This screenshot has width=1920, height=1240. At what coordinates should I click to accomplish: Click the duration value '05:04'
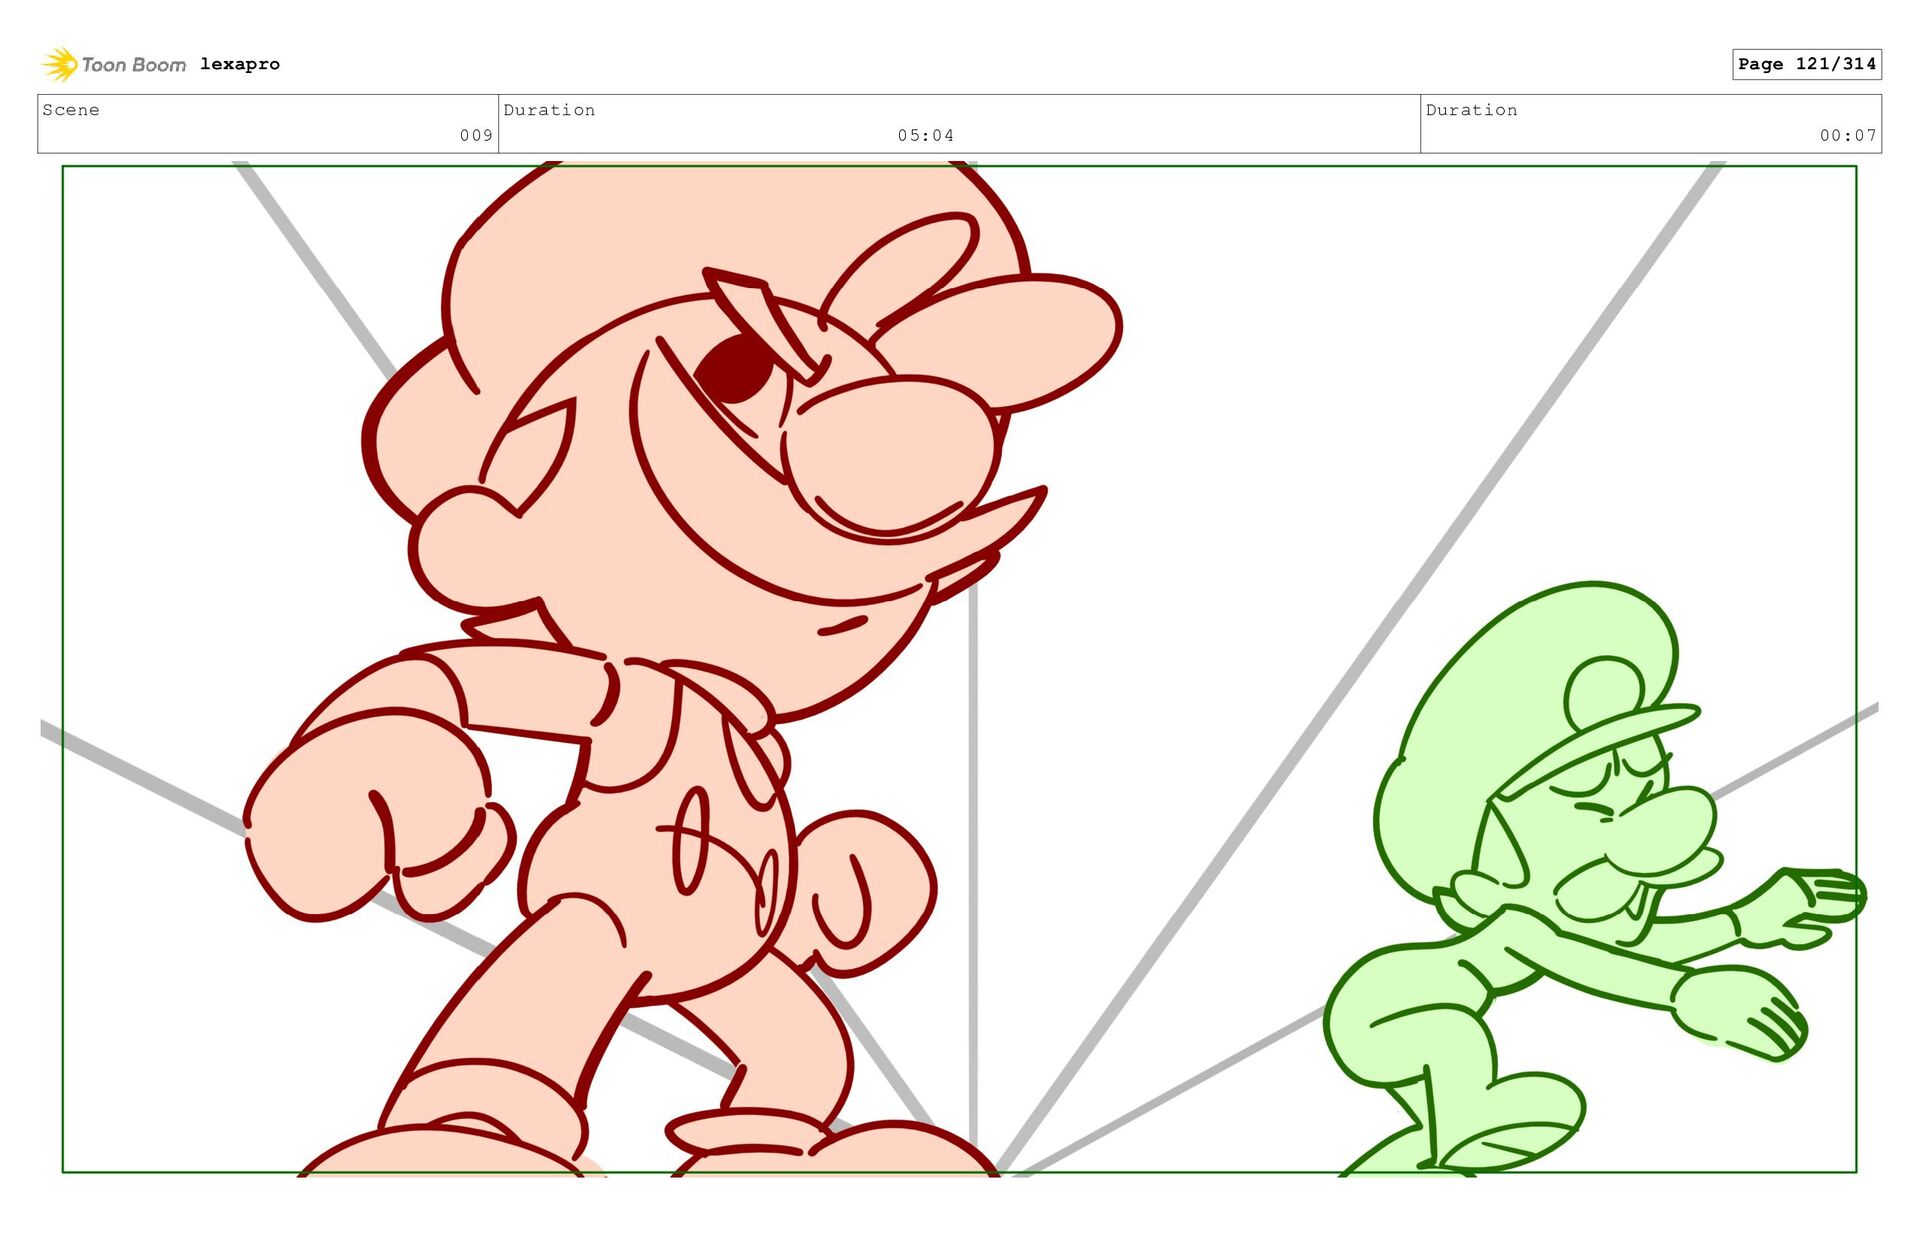click(925, 135)
